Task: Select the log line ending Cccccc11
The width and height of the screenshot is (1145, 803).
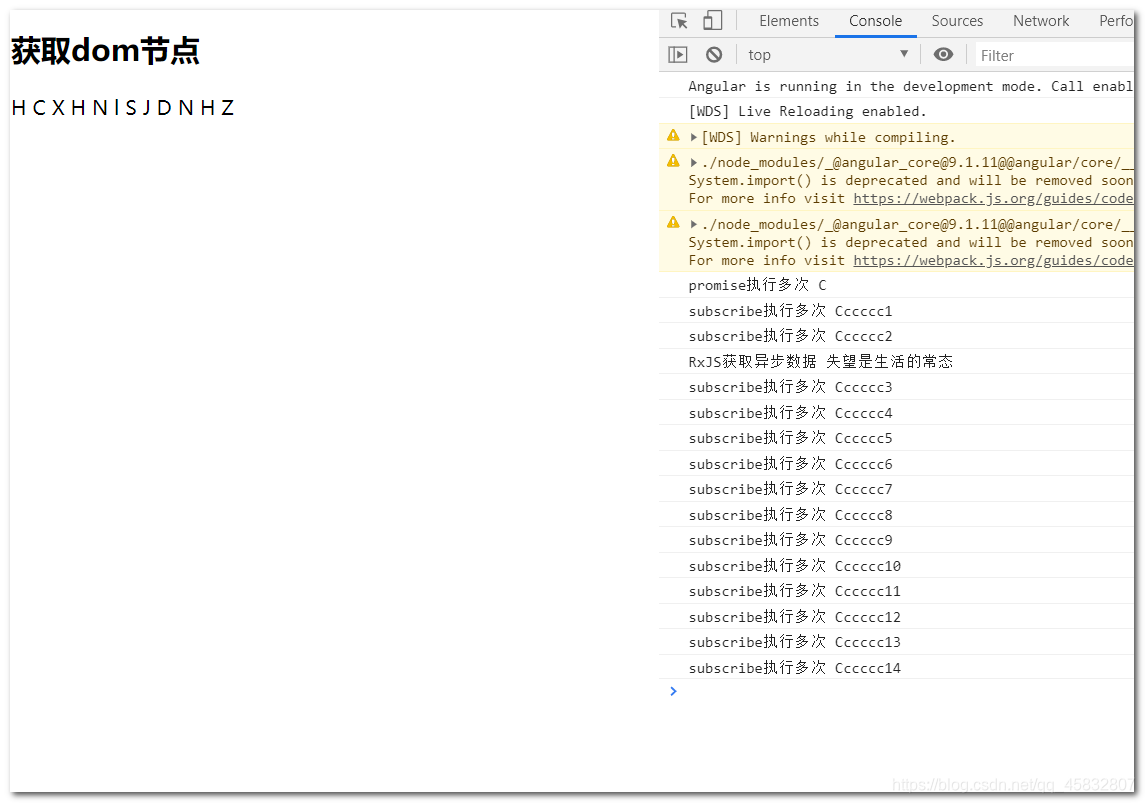Action: point(897,591)
